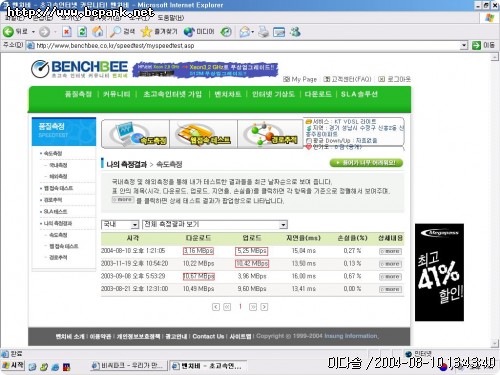Open the Mail envelope toolbar icon
500x375 pixels.
(245, 32)
